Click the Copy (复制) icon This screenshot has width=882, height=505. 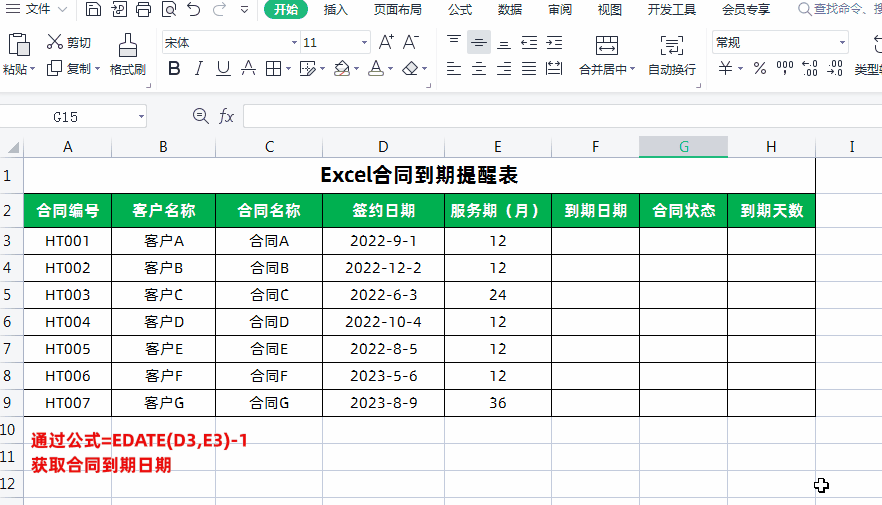click(55, 69)
